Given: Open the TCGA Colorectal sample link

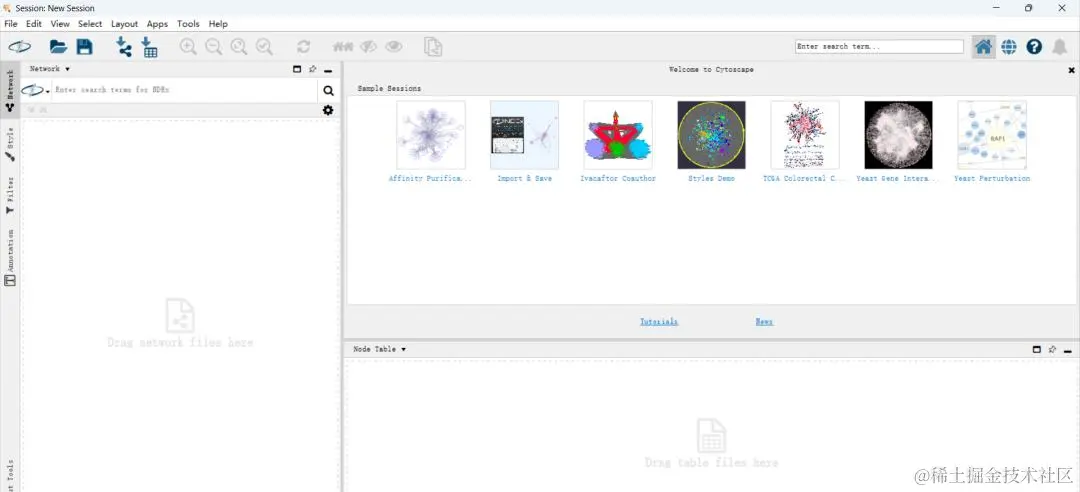Looking at the screenshot, I should click(804, 178).
